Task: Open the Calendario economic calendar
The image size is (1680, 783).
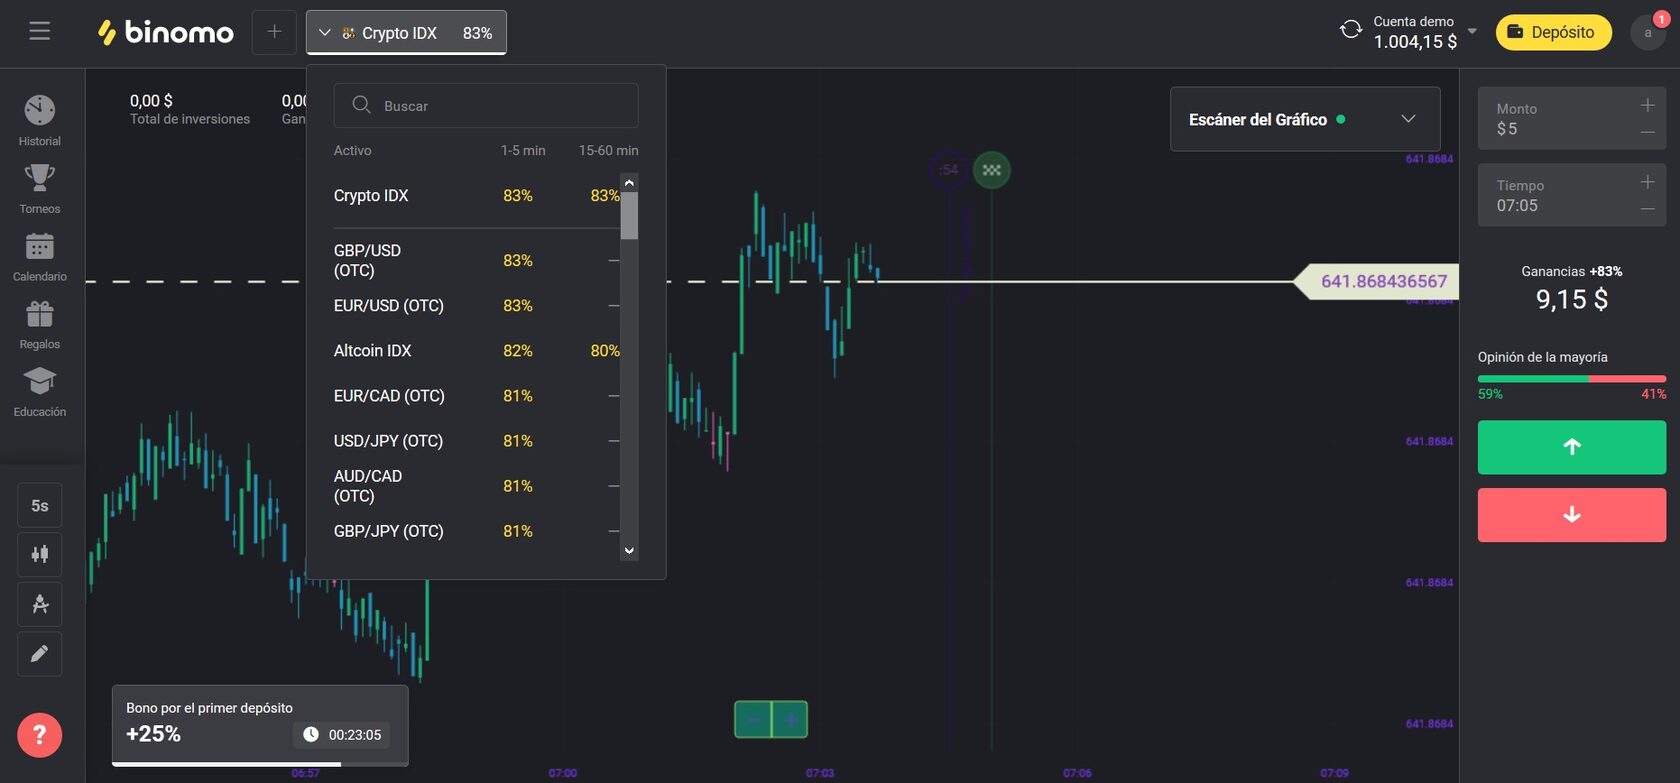Action: click(40, 255)
